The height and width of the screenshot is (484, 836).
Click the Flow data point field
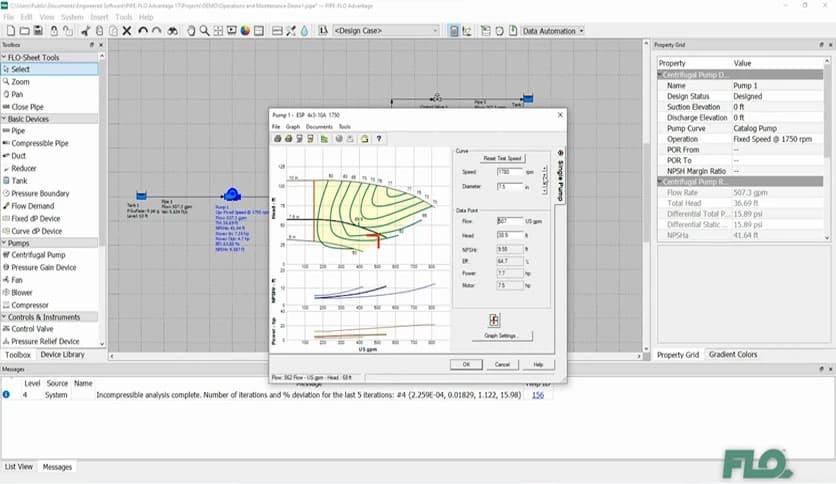pos(509,221)
